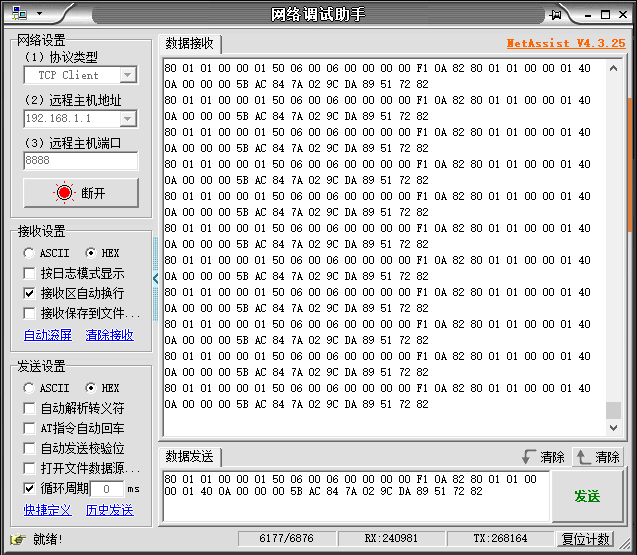The image size is (637, 555).
Task: Select HEX in send settings
Action: 102,388
